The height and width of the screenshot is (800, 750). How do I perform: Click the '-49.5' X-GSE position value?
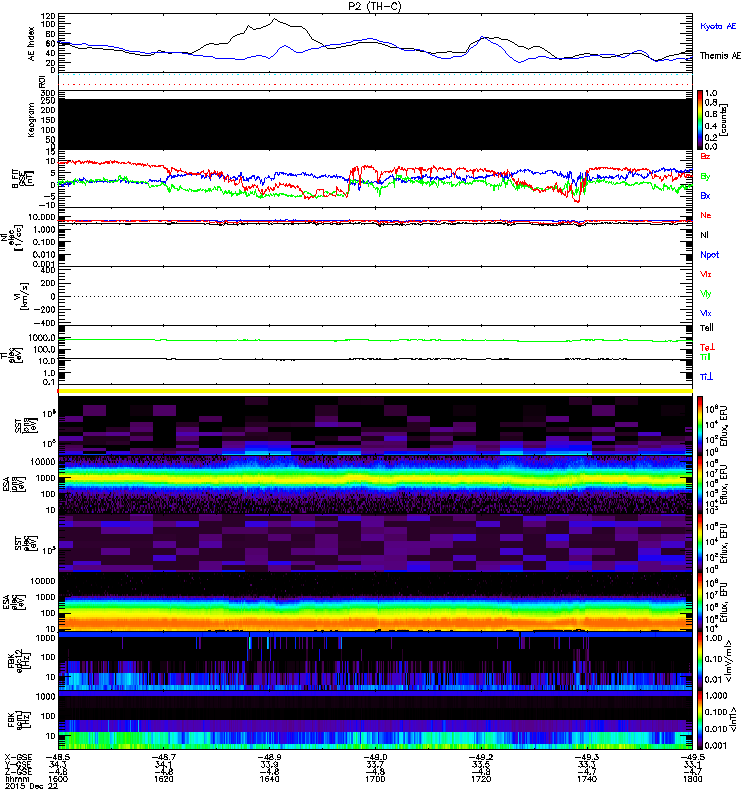[x=692, y=758]
